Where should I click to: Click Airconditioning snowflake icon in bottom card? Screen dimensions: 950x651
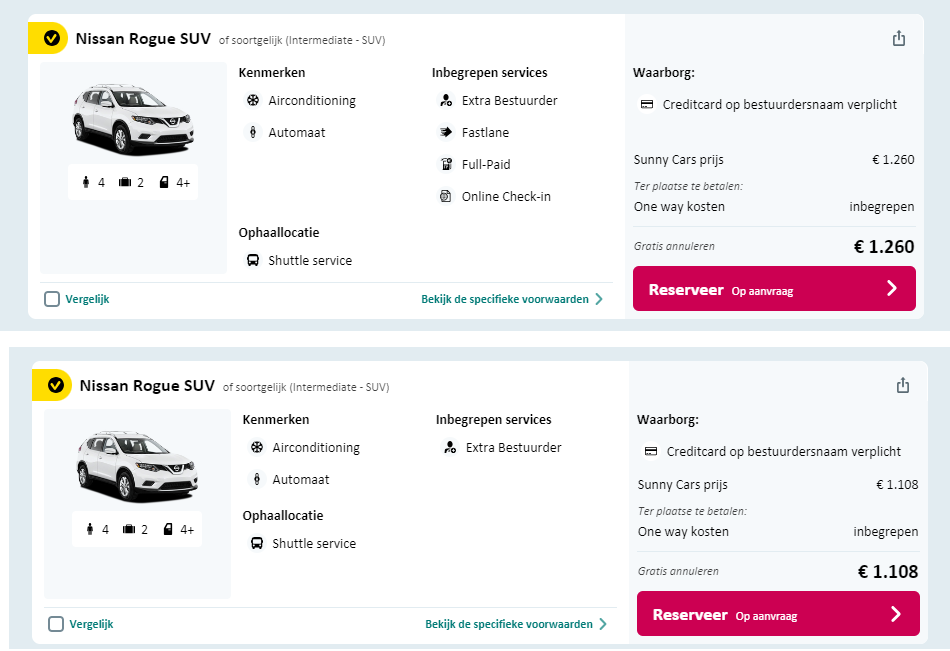(x=257, y=448)
